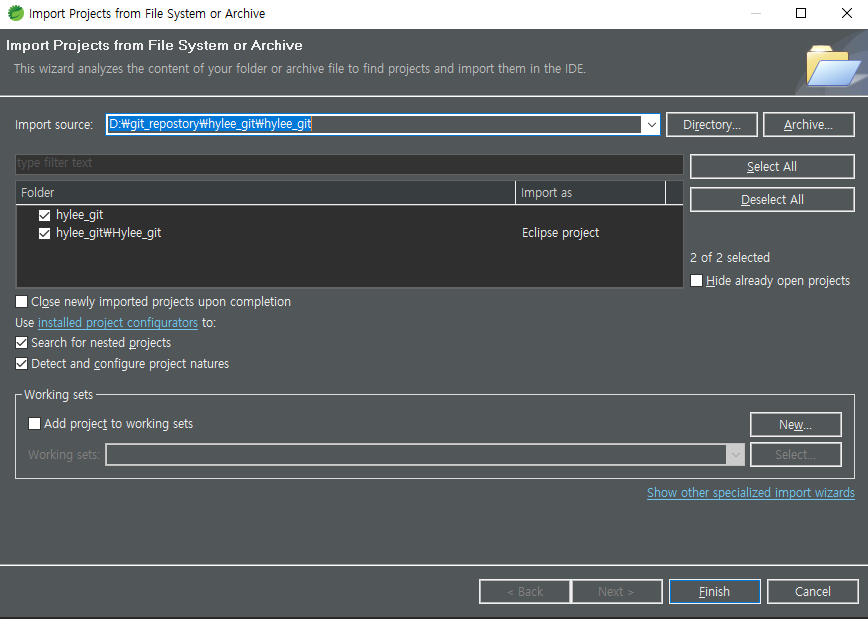Enable Add project to working sets

[x=35, y=424]
